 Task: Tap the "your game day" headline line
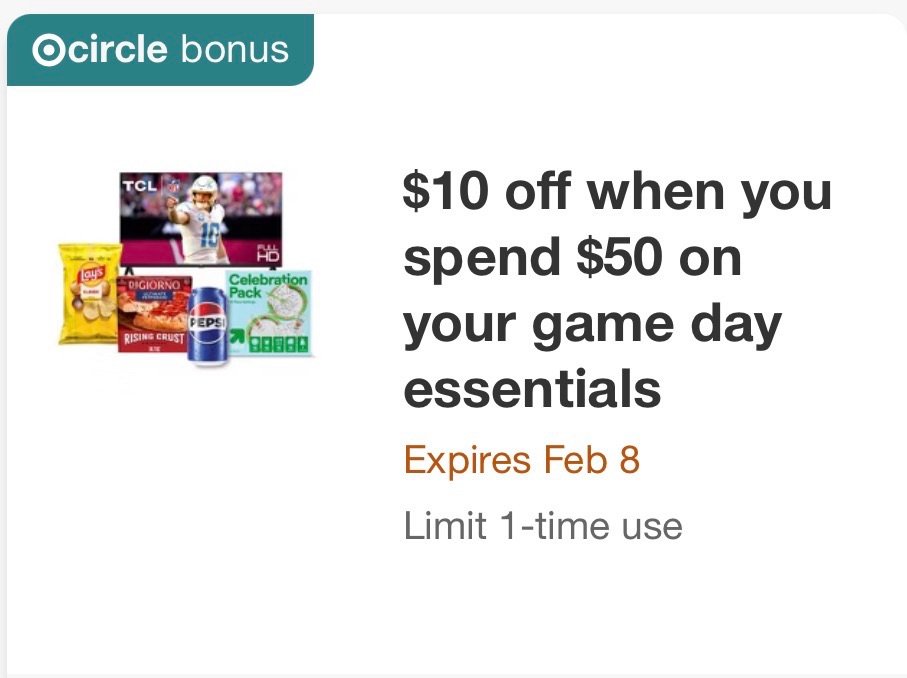coord(591,324)
